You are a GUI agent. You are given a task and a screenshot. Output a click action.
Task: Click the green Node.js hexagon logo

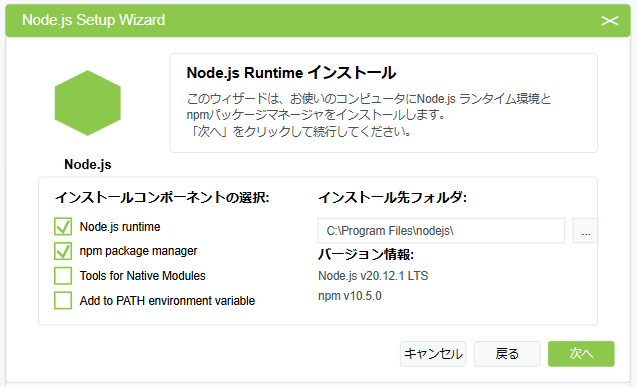point(88,103)
